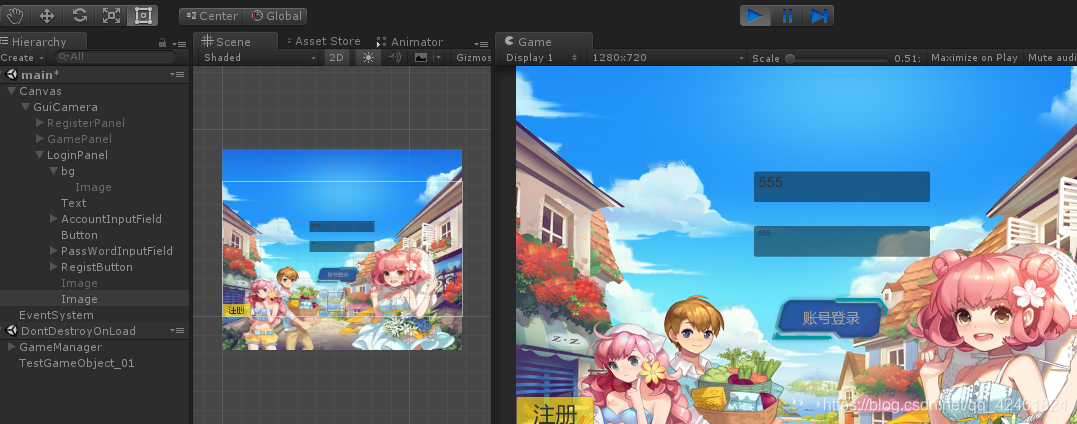The image size is (1077, 424).
Task: Open the main scene options menu
Action: tap(177, 75)
